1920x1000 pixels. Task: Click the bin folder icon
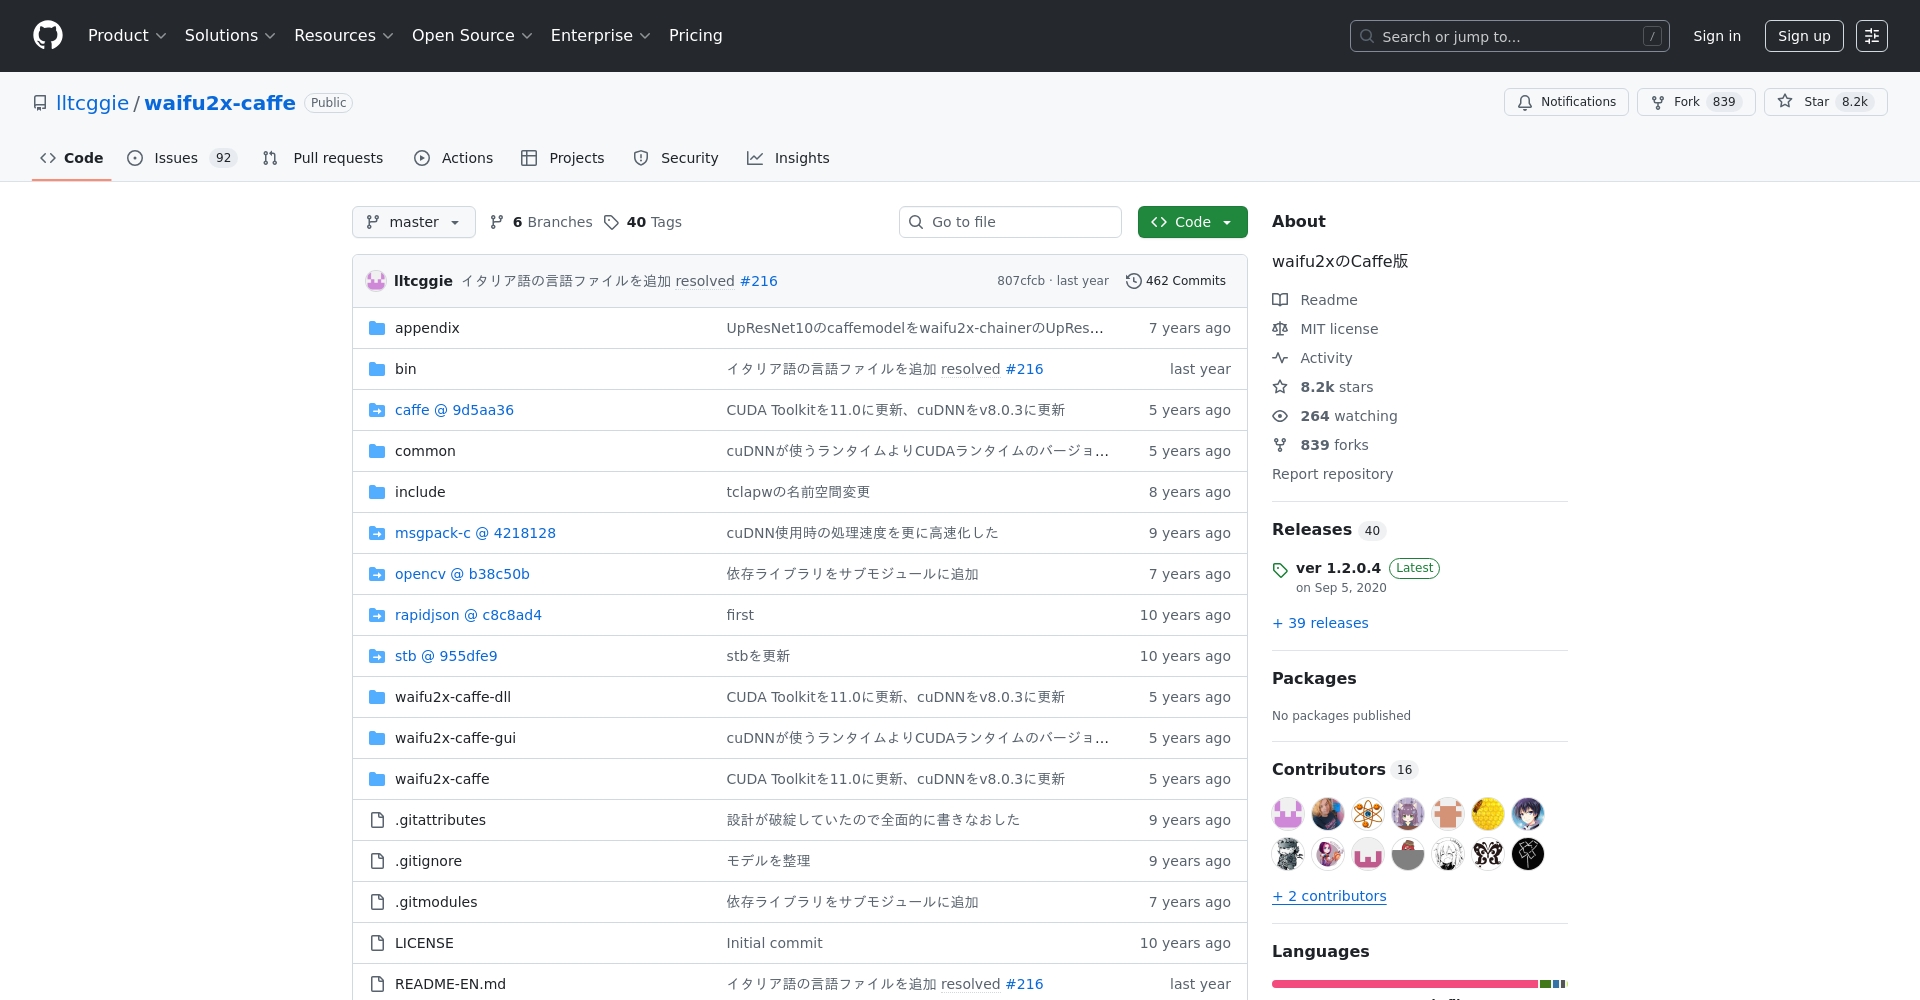pos(377,369)
